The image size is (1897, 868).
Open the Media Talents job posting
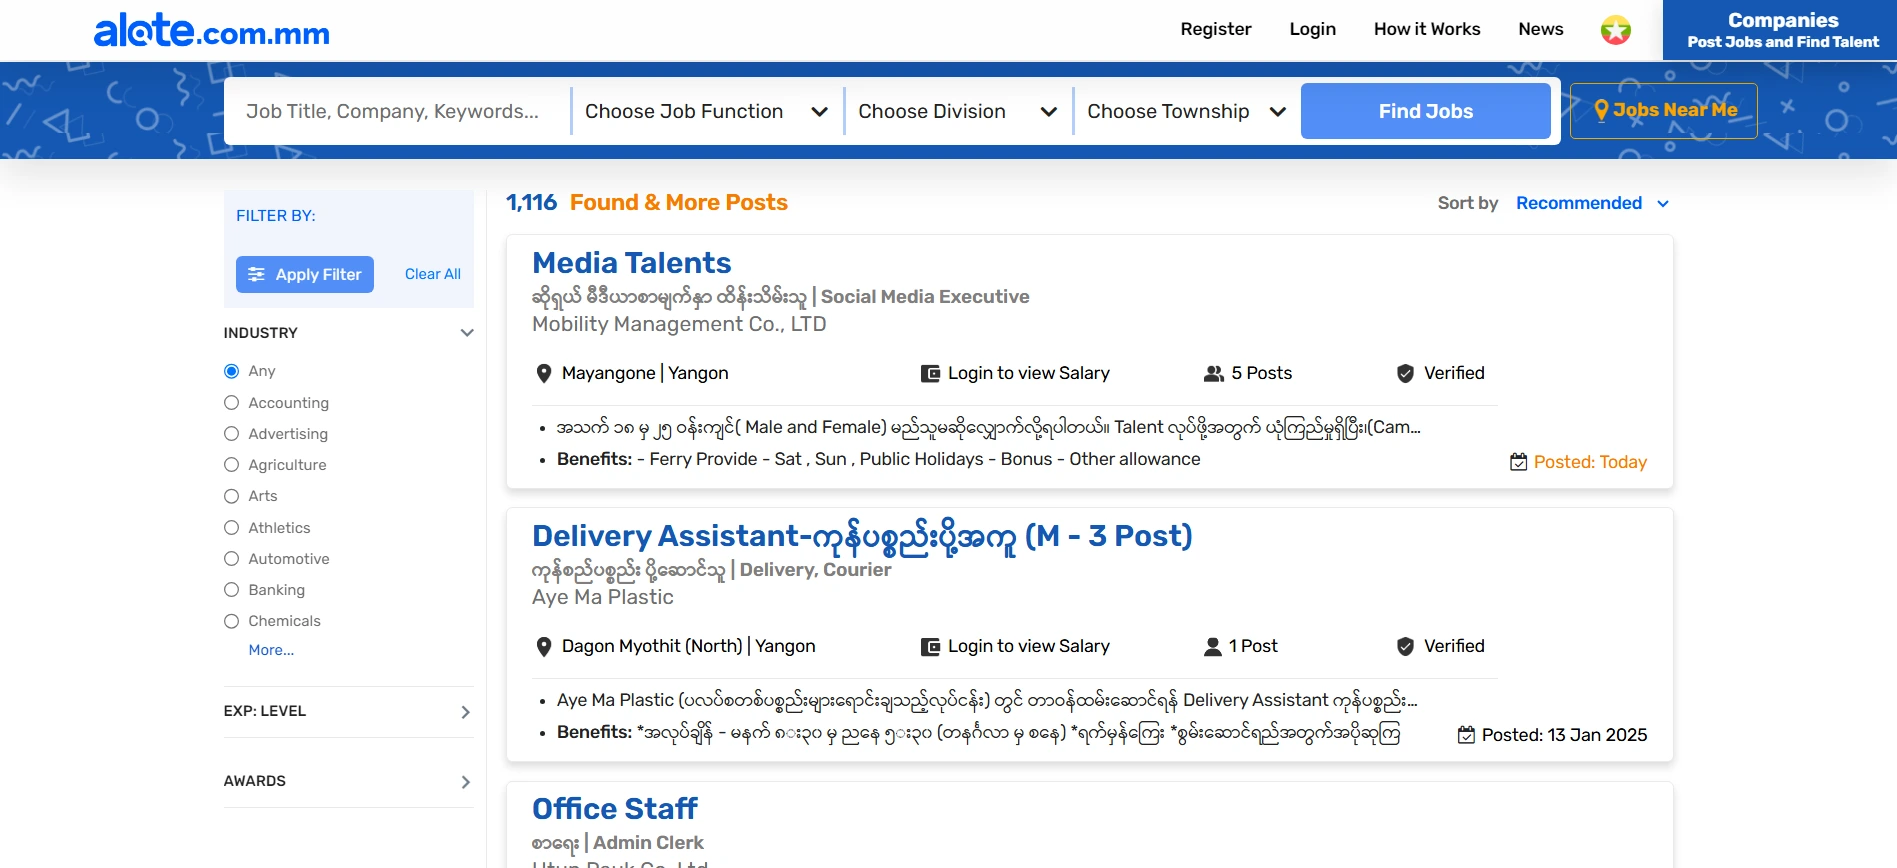pyautogui.click(x=631, y=262)
